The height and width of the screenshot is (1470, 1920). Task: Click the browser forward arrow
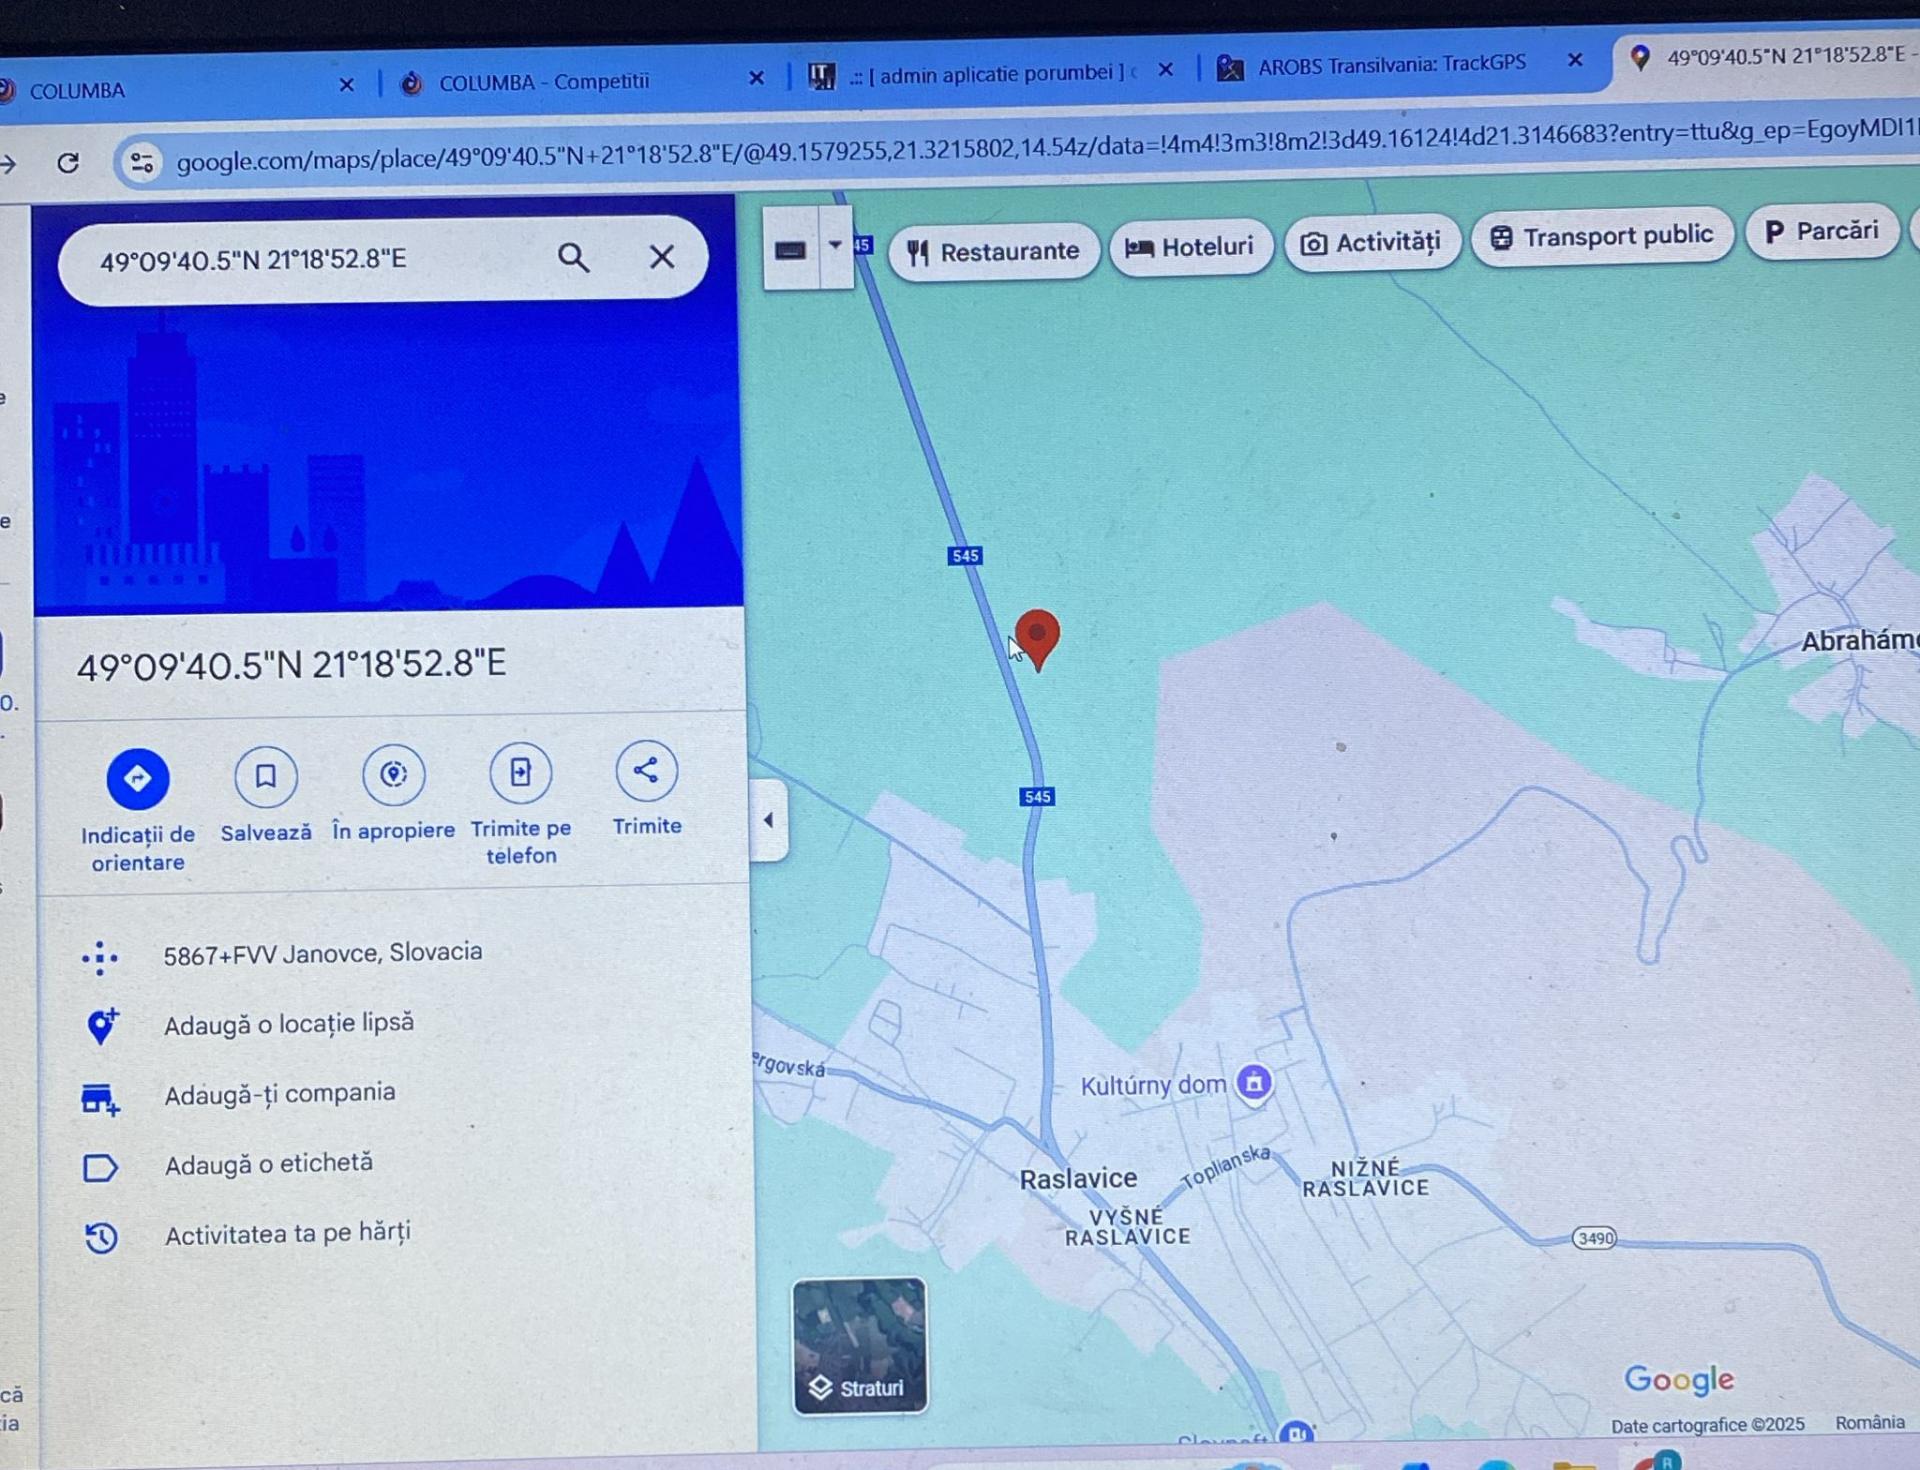click(x=8, y=164)
